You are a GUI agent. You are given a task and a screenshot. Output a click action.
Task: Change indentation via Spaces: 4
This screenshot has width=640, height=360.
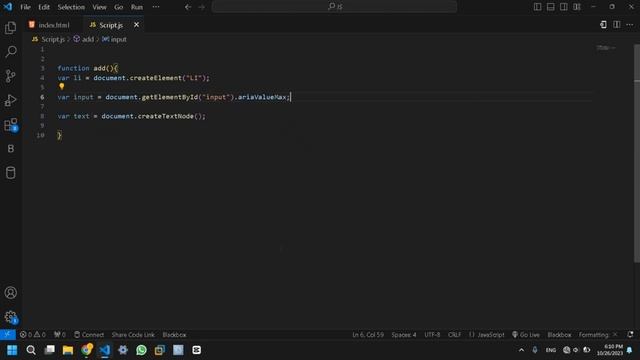pos(404,335)
